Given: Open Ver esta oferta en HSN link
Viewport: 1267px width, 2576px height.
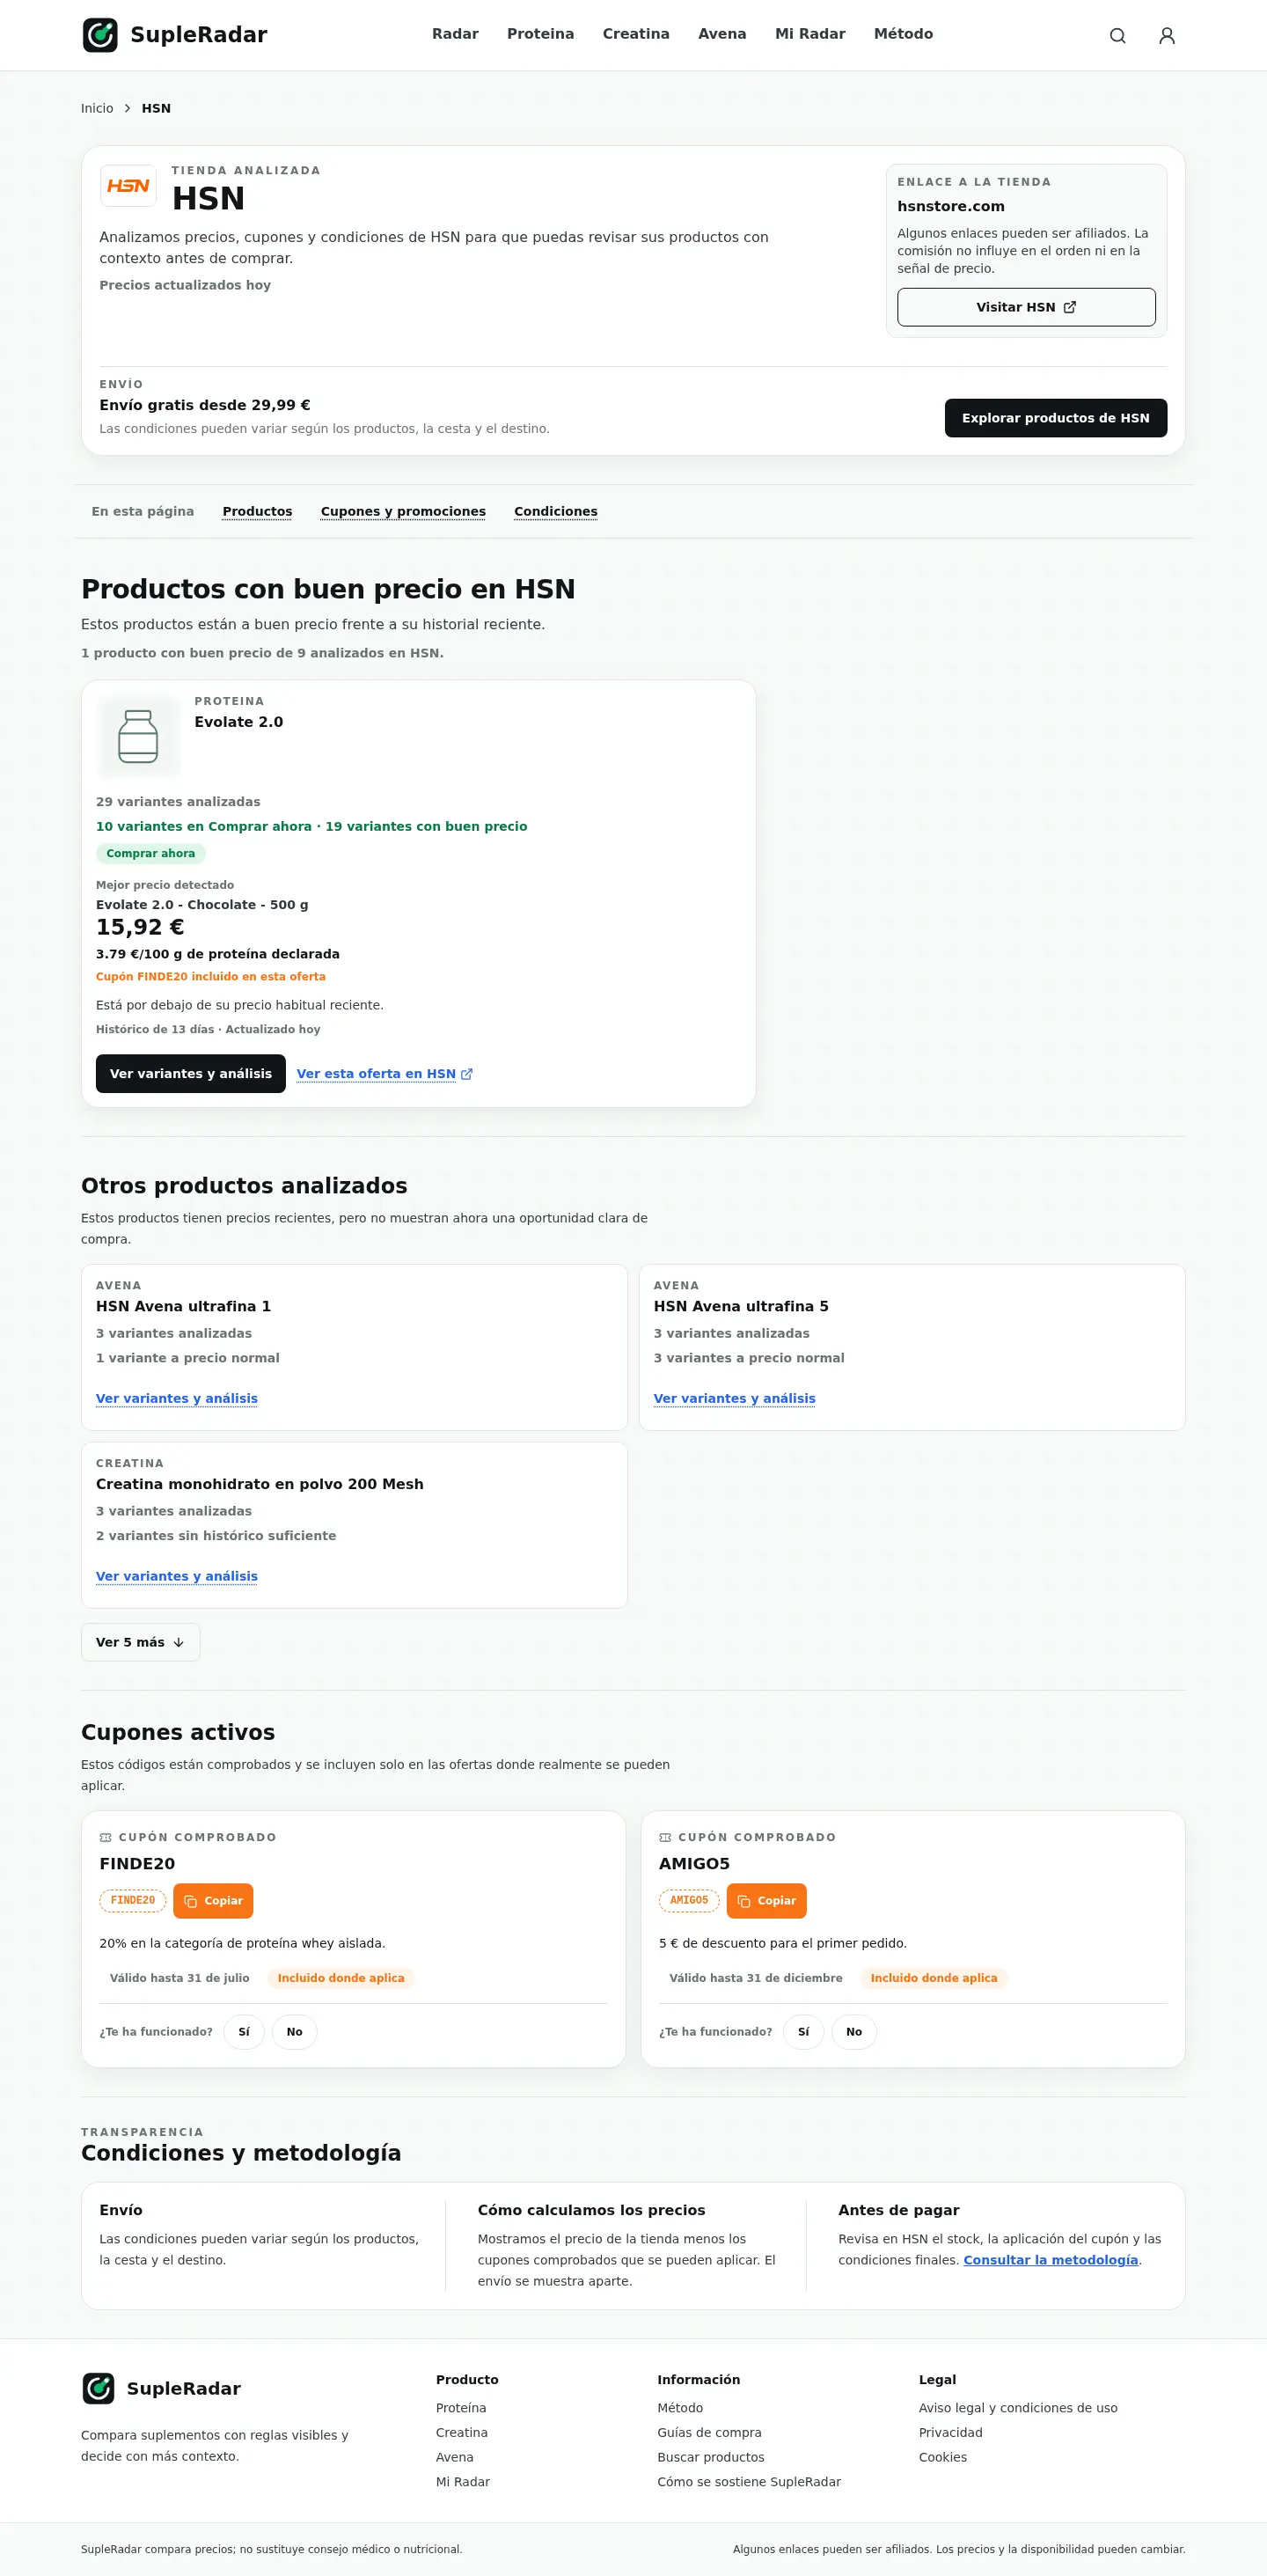Looking at the screenshot, I should point(385,1074).
